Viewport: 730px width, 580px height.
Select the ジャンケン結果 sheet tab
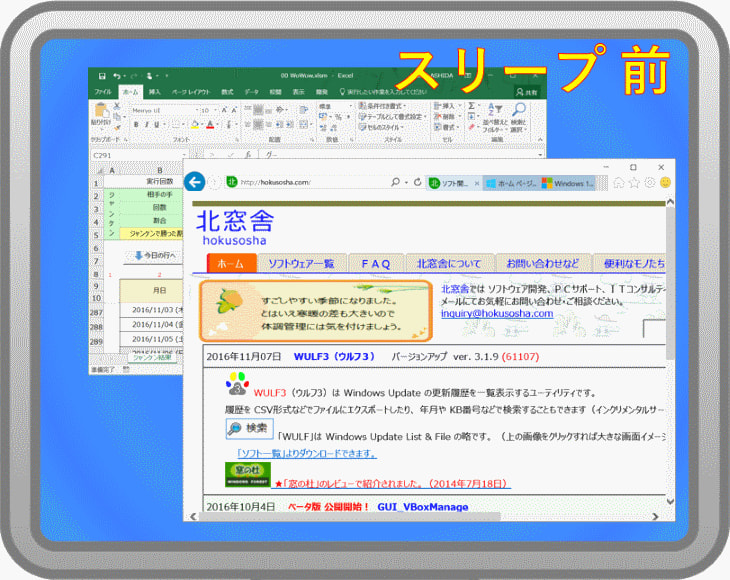tap(152, 357)
